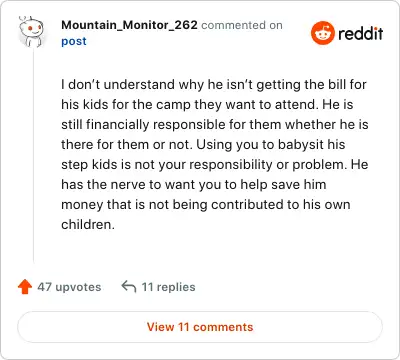Click the reply arrow icon
This screenshot has width=400, height=360.
point(129,286)
